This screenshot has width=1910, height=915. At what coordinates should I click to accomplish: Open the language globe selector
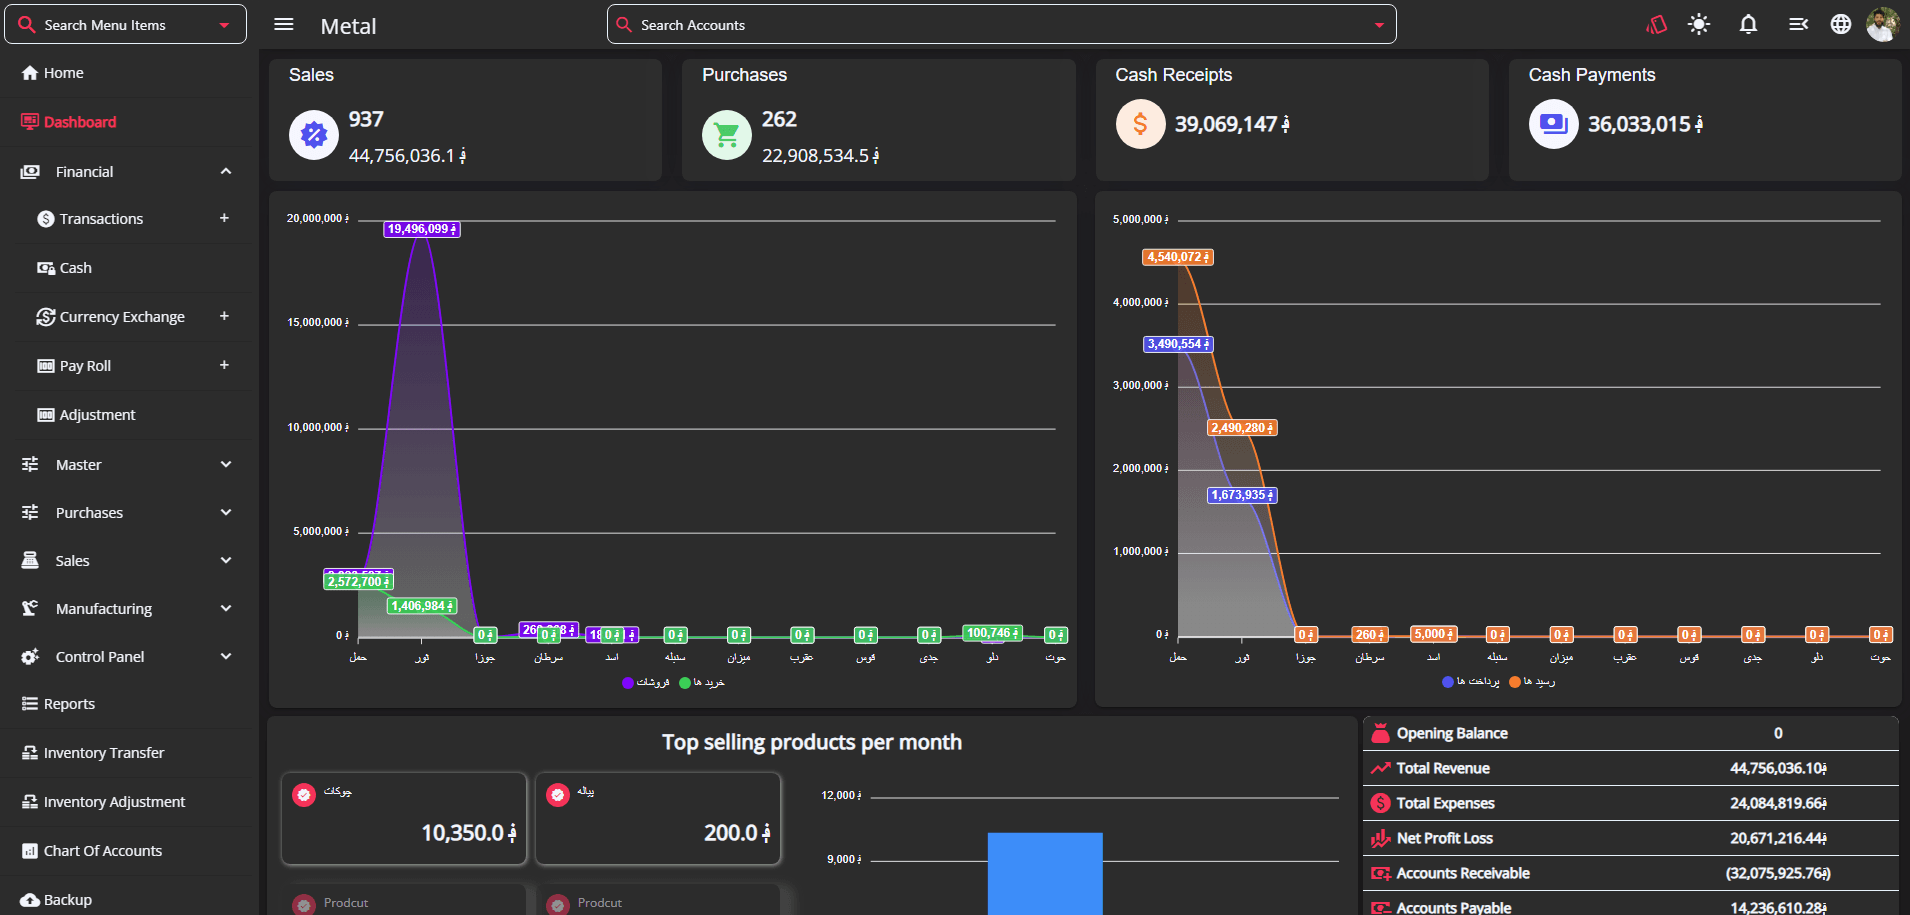point(1840,23)
